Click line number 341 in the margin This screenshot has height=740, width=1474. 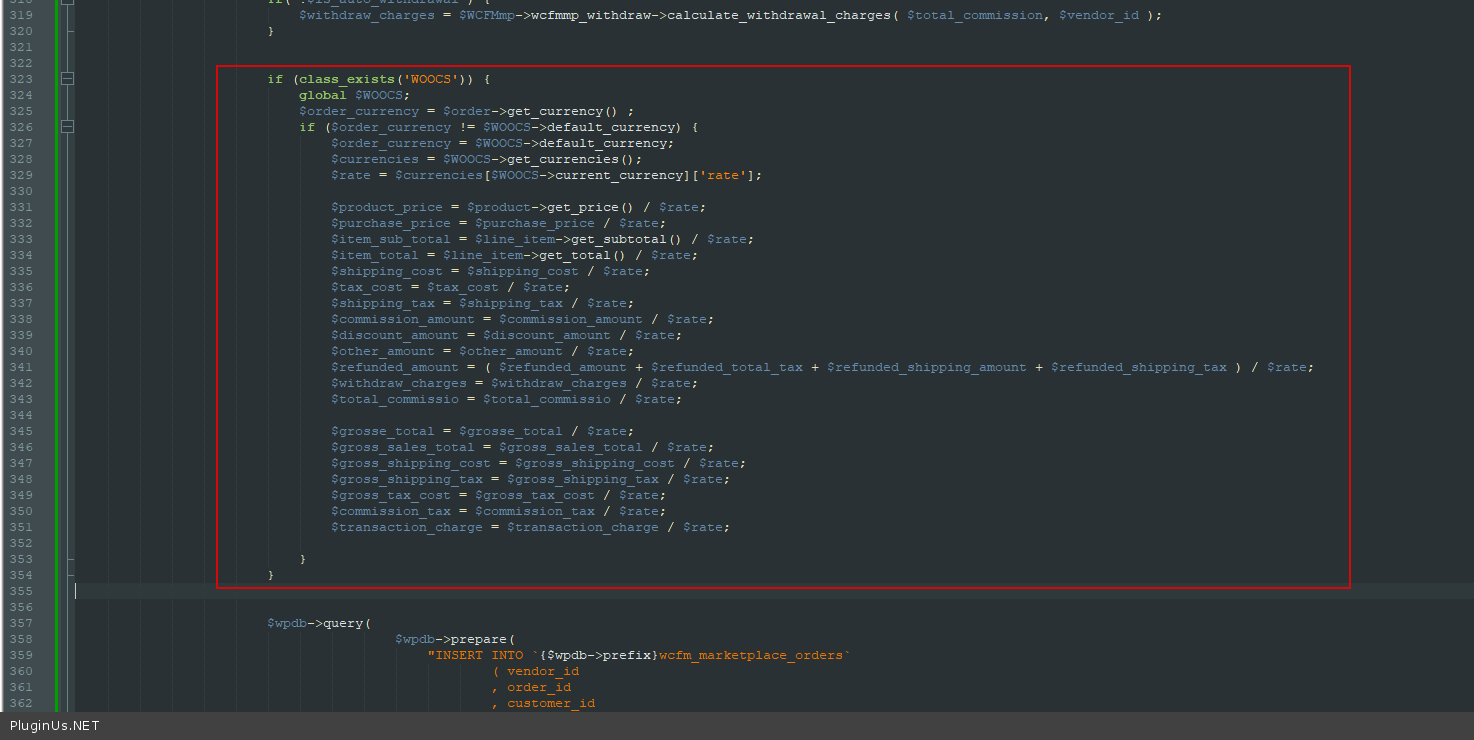click(20, 367)
